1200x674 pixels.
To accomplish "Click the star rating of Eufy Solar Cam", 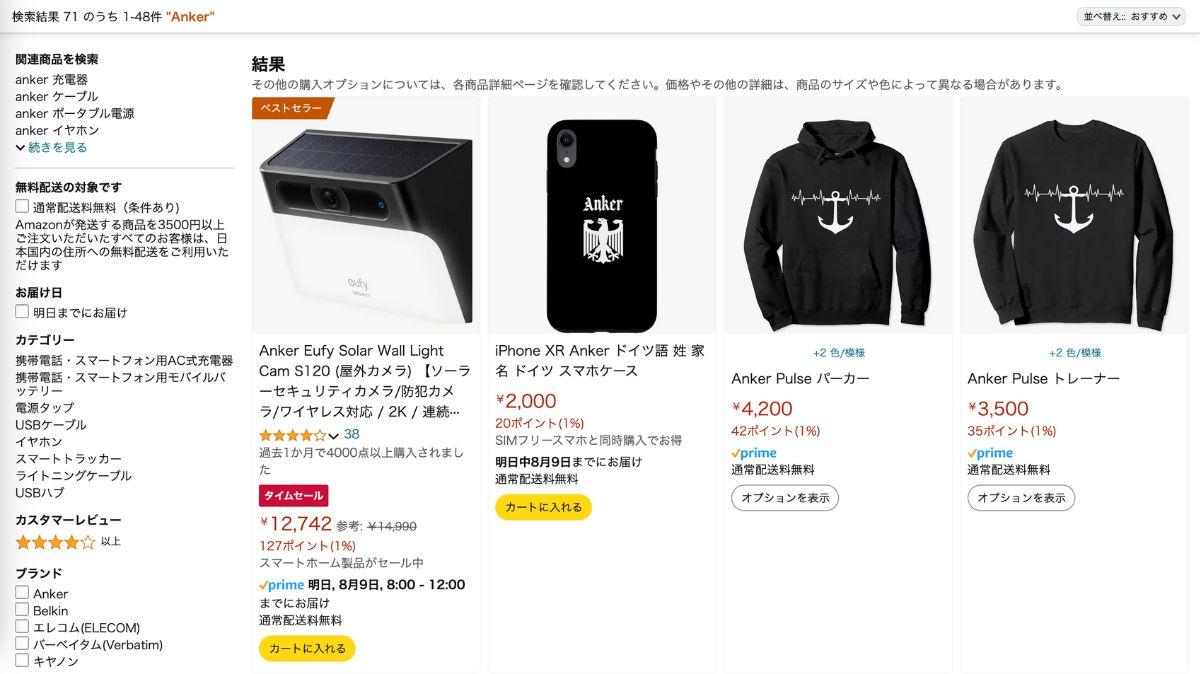I will pyautogui.click(x=292, y=435).
